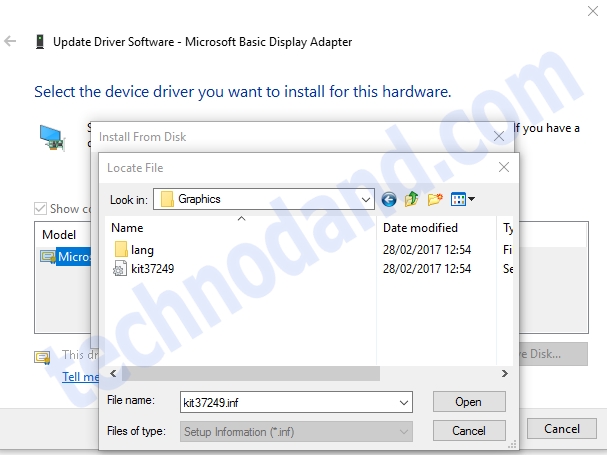This screenshot has width=607, height=455.
Task: Go back to last folder visited
Action: [389, 199]
